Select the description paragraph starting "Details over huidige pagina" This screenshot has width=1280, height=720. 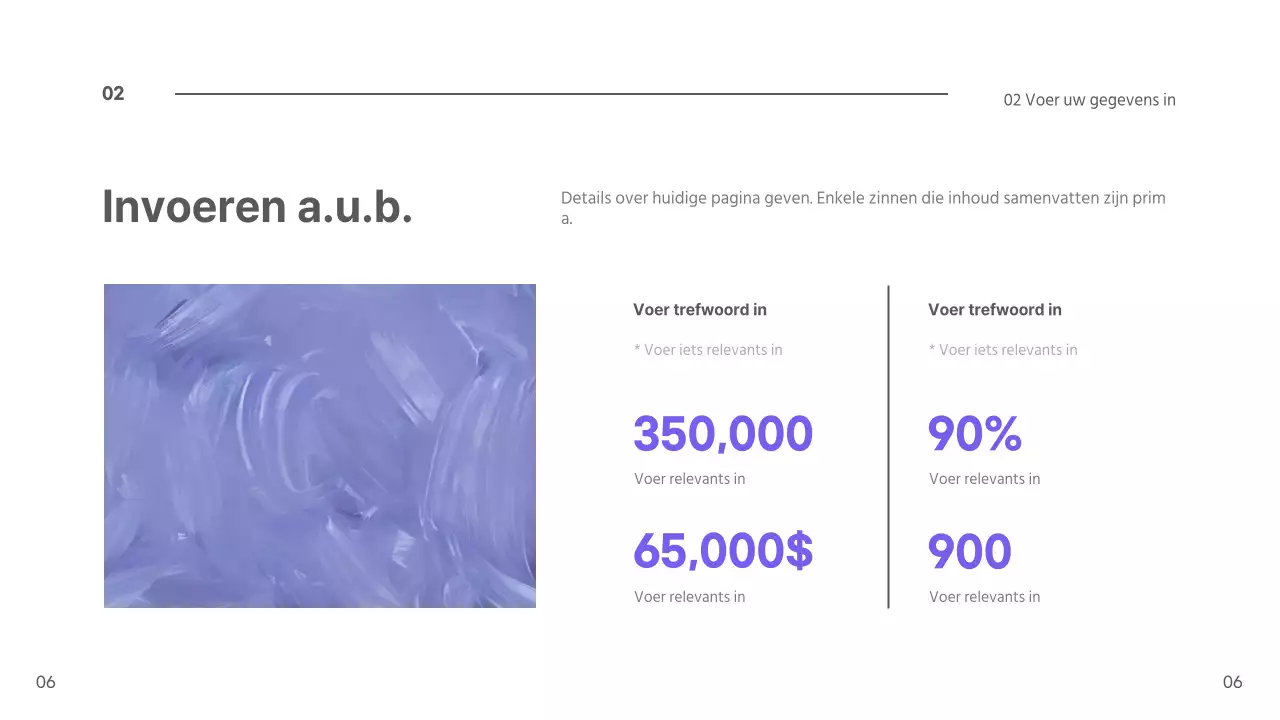click(x=863, y=208)
